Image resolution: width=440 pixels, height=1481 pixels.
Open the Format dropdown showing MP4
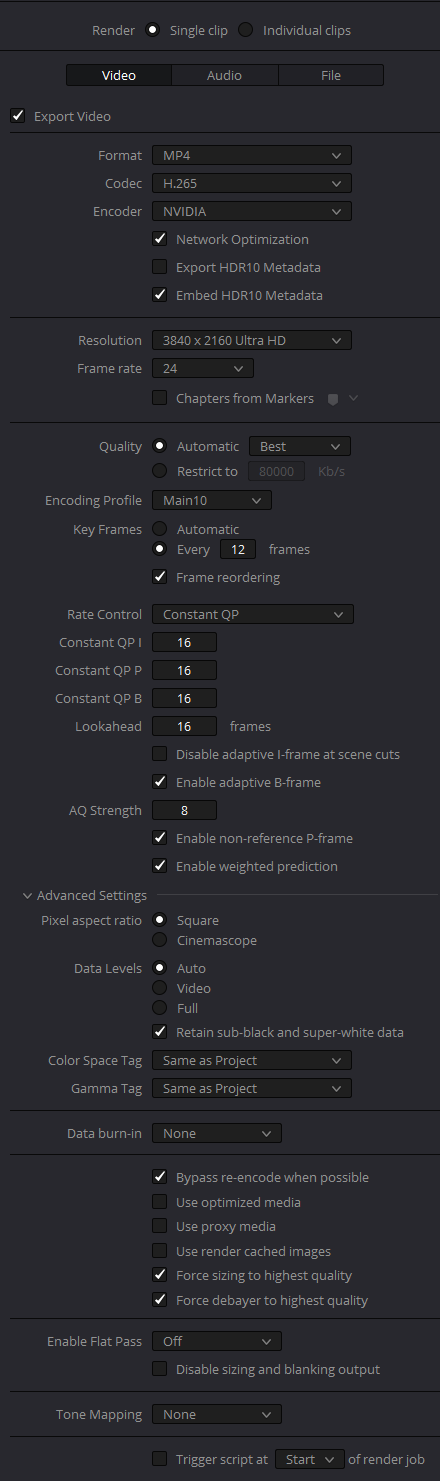(x=252, y=156)
